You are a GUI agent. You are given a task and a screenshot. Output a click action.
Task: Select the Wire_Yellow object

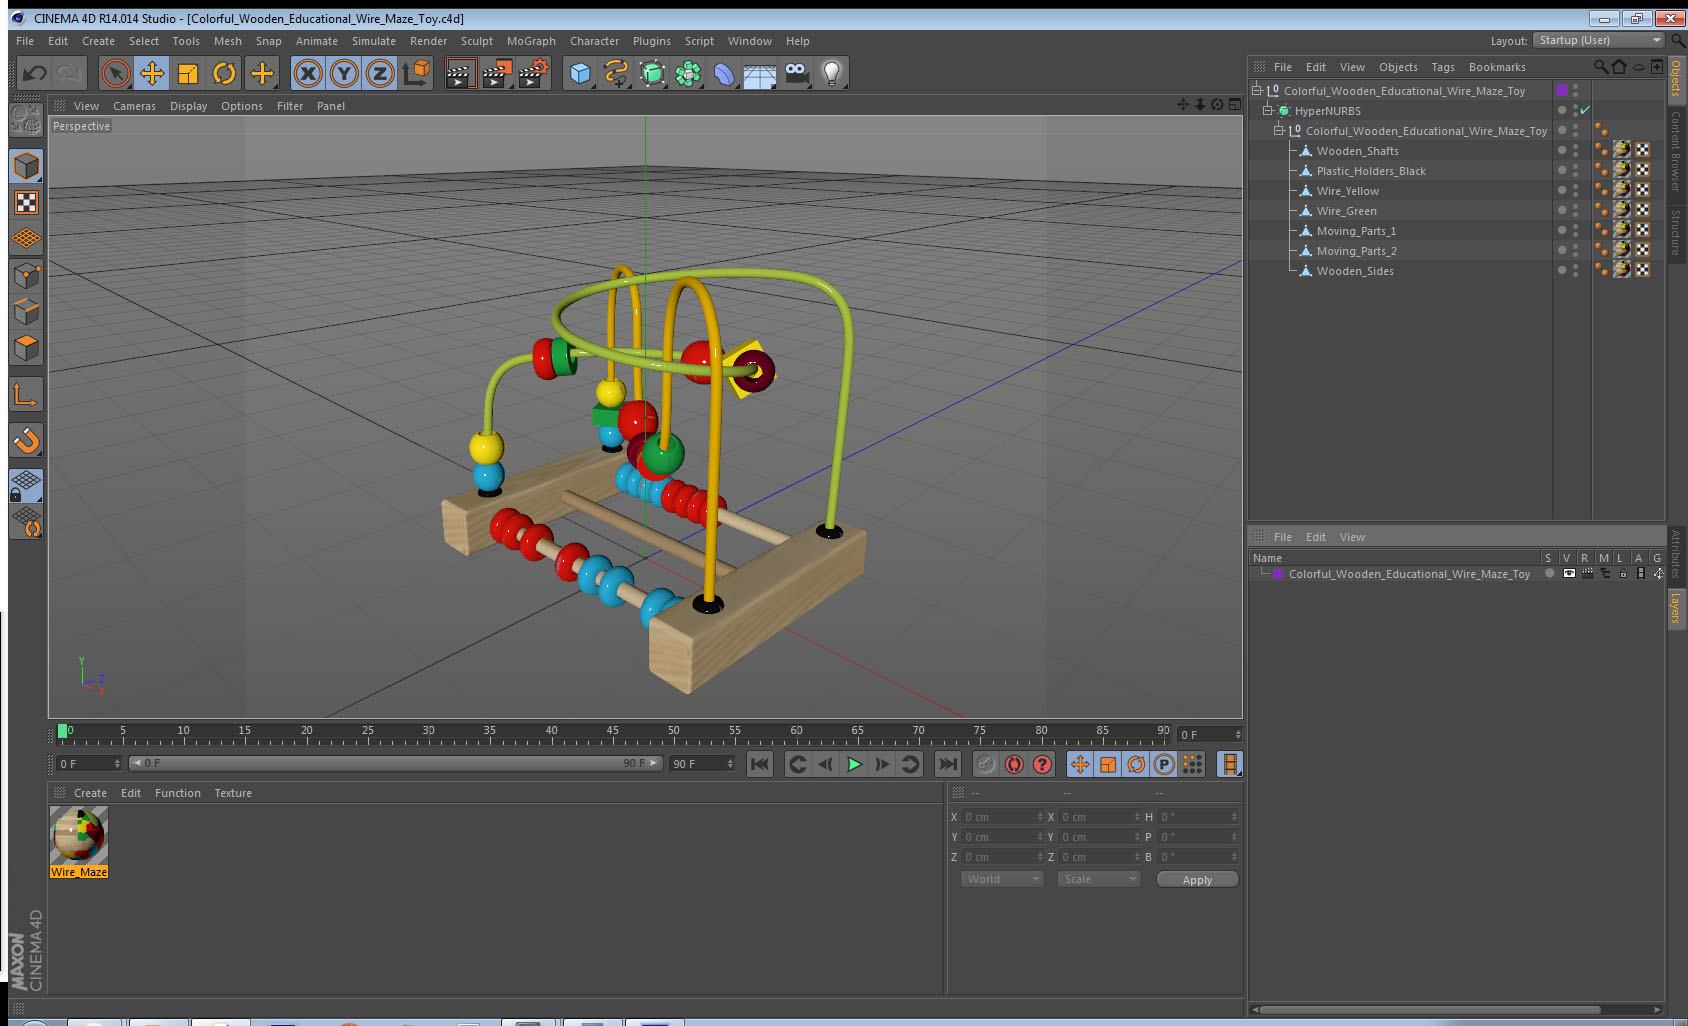[1347, 191]
